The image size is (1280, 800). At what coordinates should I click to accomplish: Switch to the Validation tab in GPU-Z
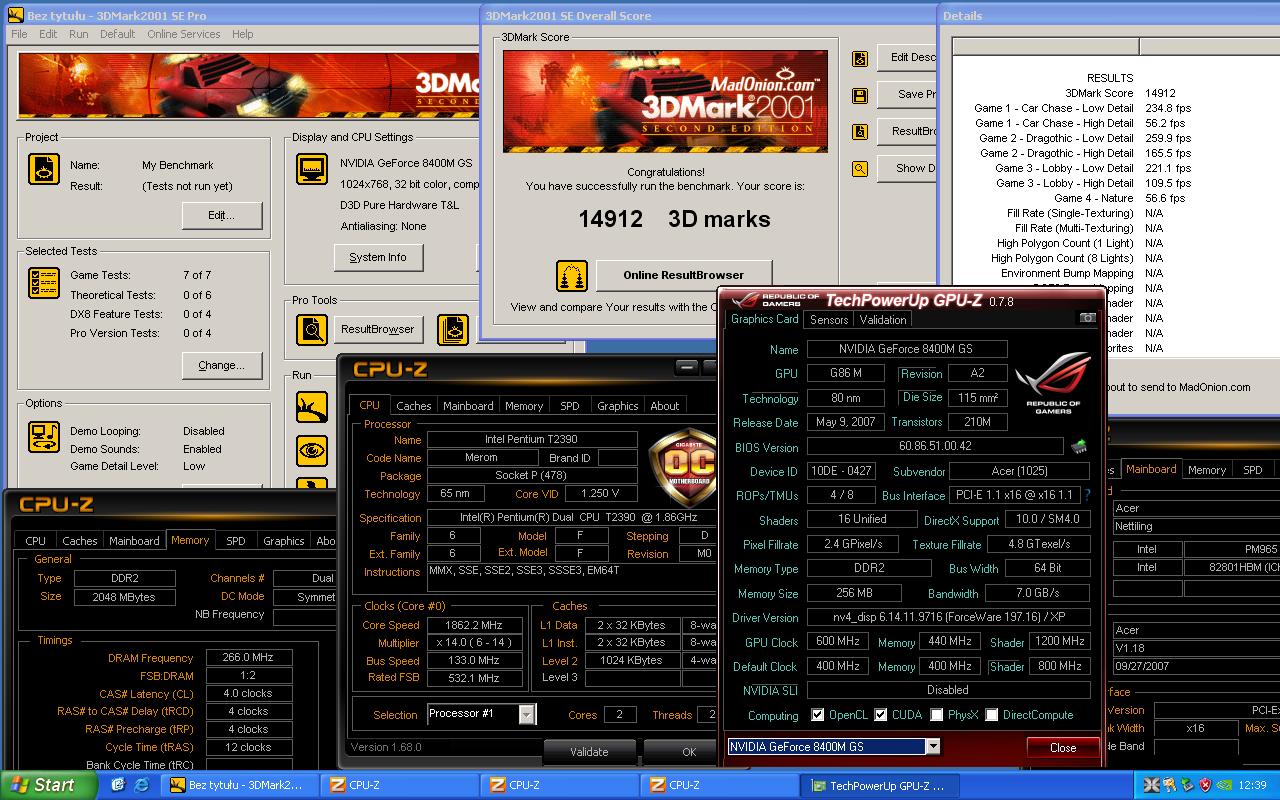point(883,320)
